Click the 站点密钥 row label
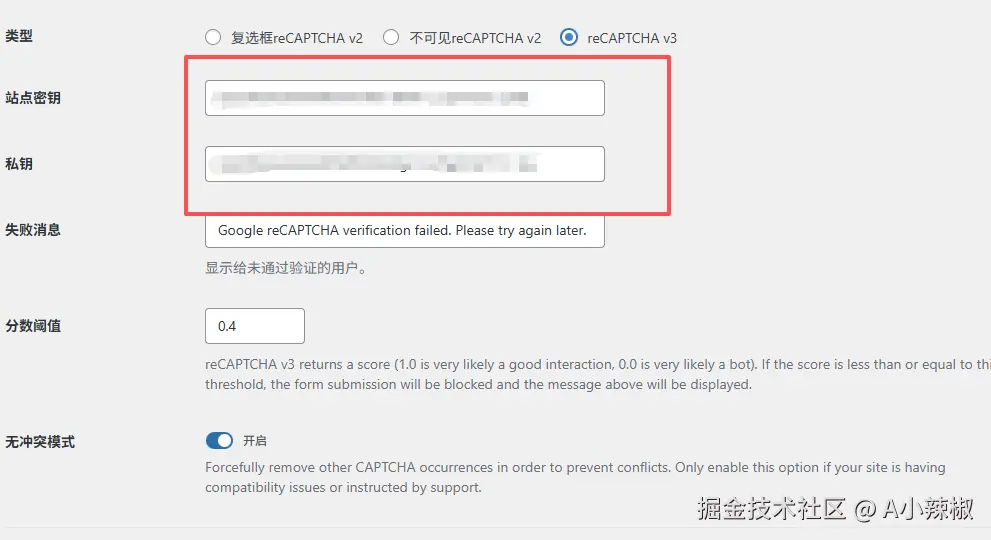 (x=33, y=98)
